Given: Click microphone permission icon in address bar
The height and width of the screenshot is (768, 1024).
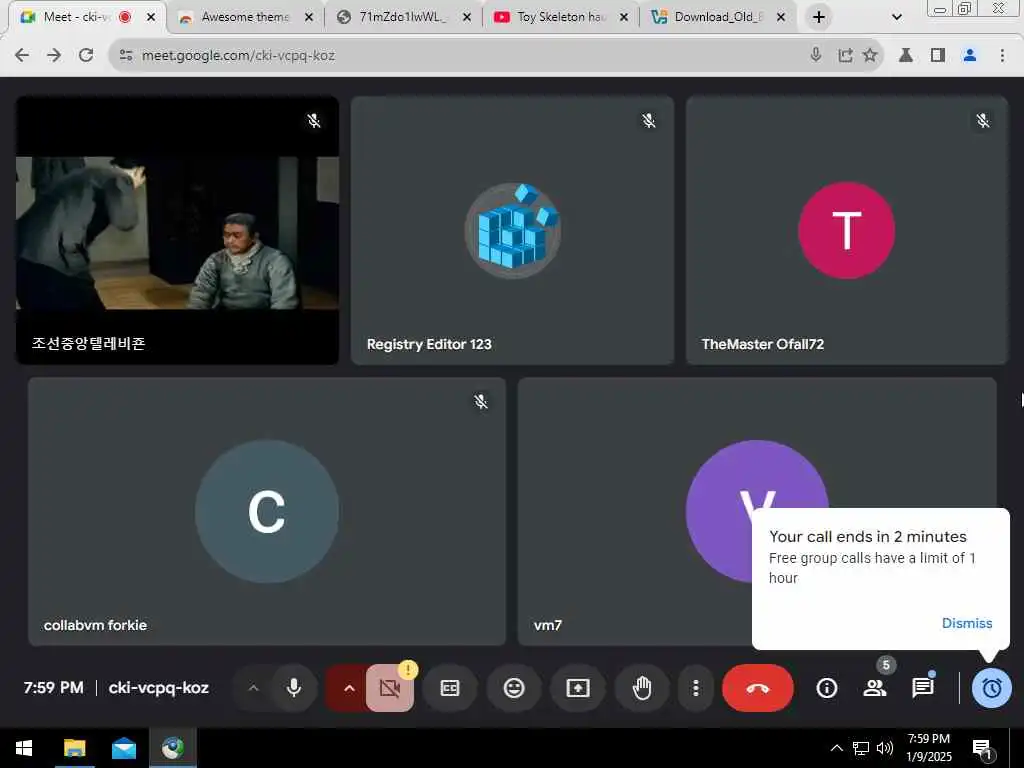Looking at the screenshot, I should tap(816, 56).
